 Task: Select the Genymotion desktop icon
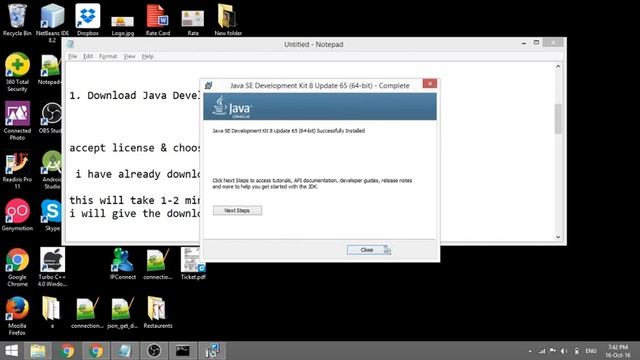click(x=17, y=215)
